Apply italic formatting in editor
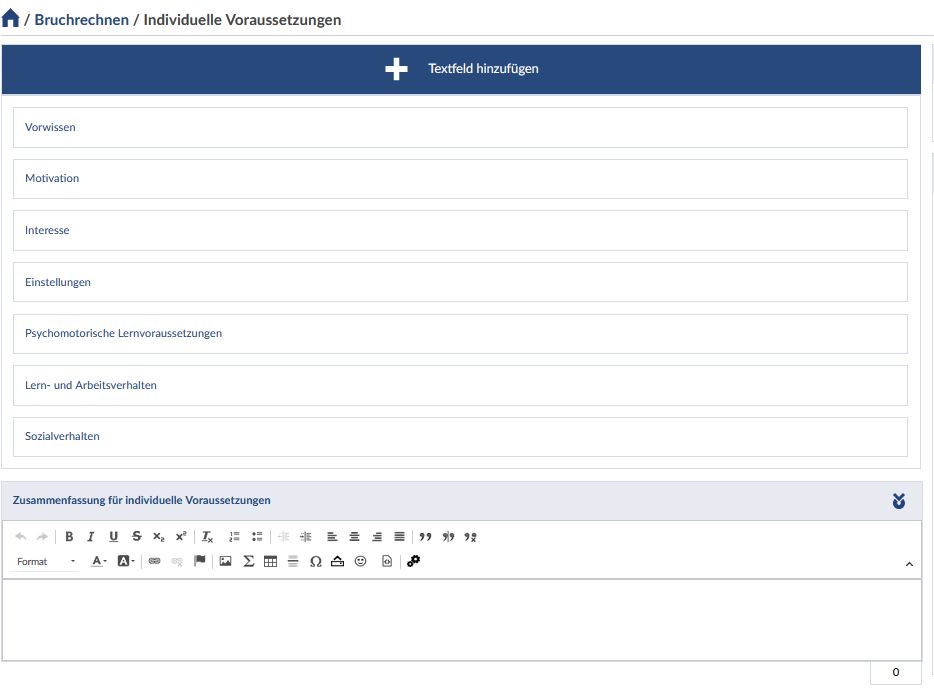934x693 pixels. pos(91,537)
